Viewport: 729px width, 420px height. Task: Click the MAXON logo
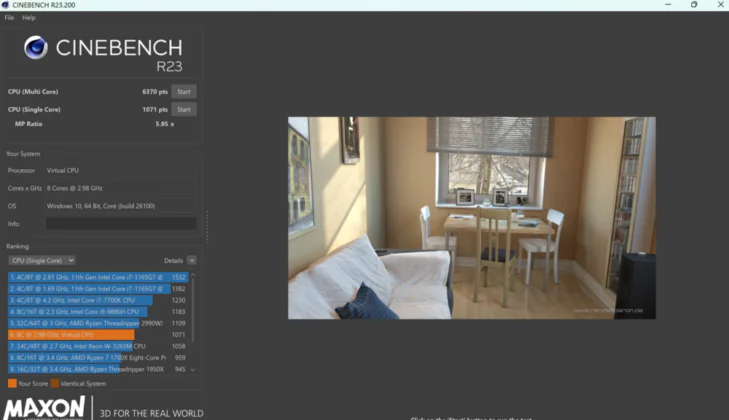[x=45, y=408]
